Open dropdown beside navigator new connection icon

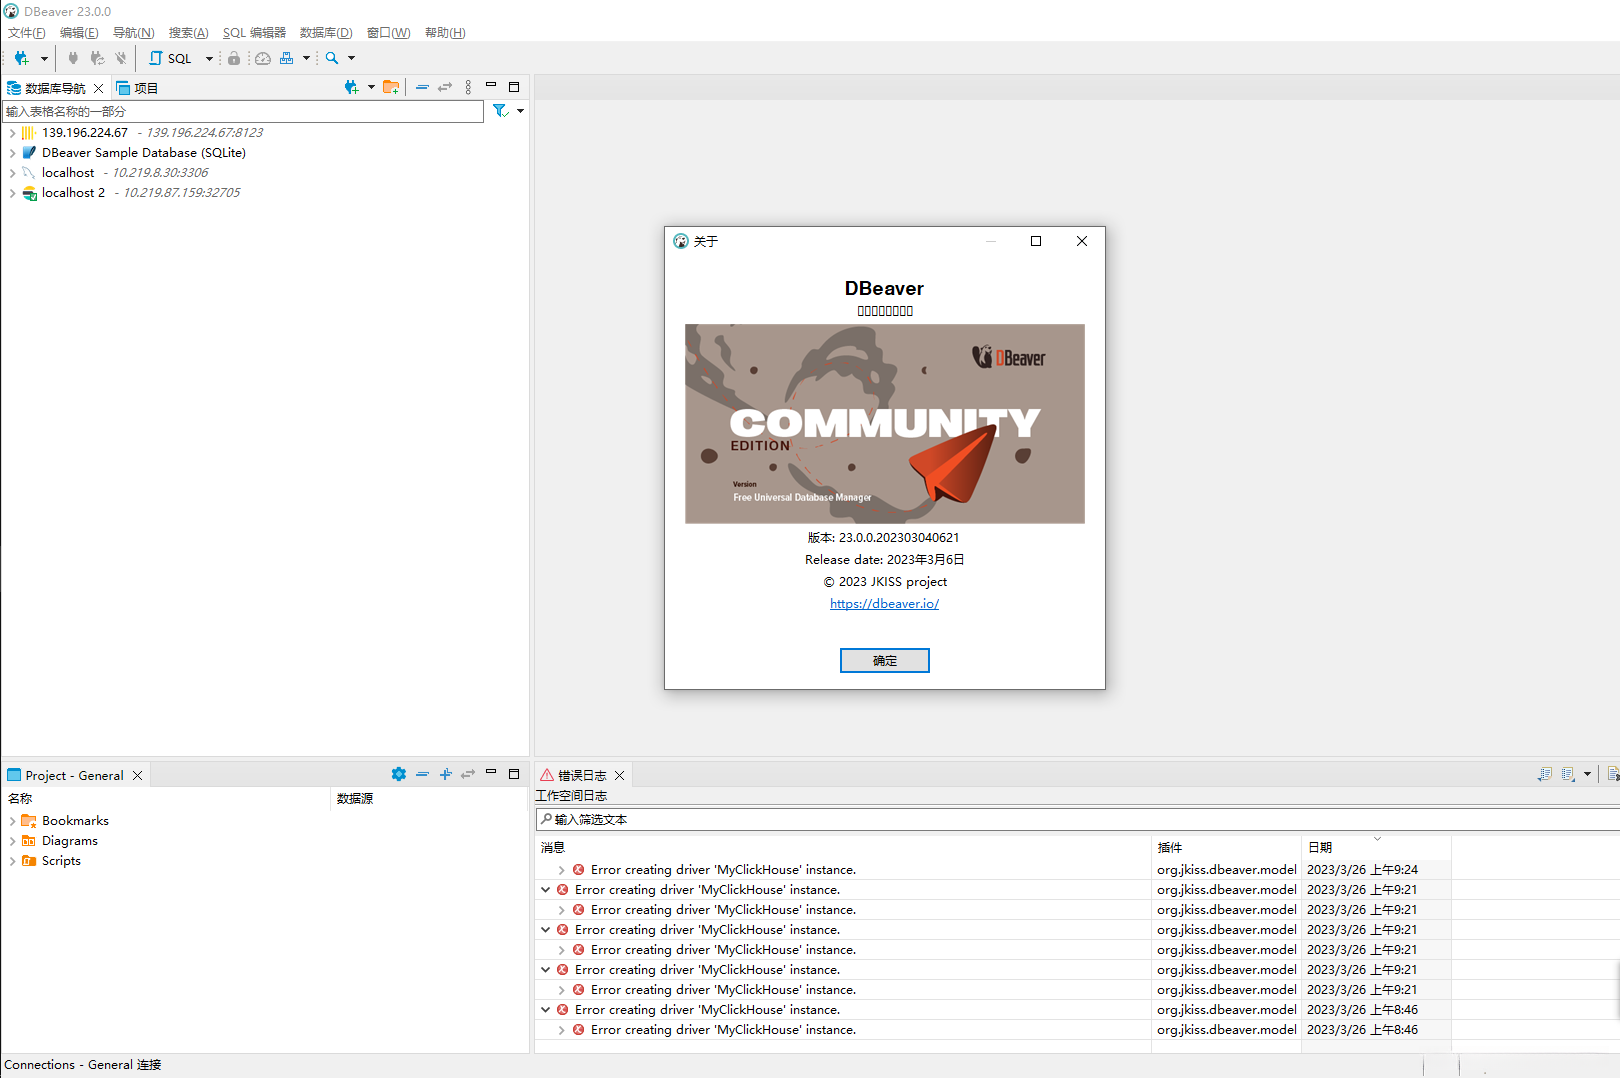tap(371, 87)
